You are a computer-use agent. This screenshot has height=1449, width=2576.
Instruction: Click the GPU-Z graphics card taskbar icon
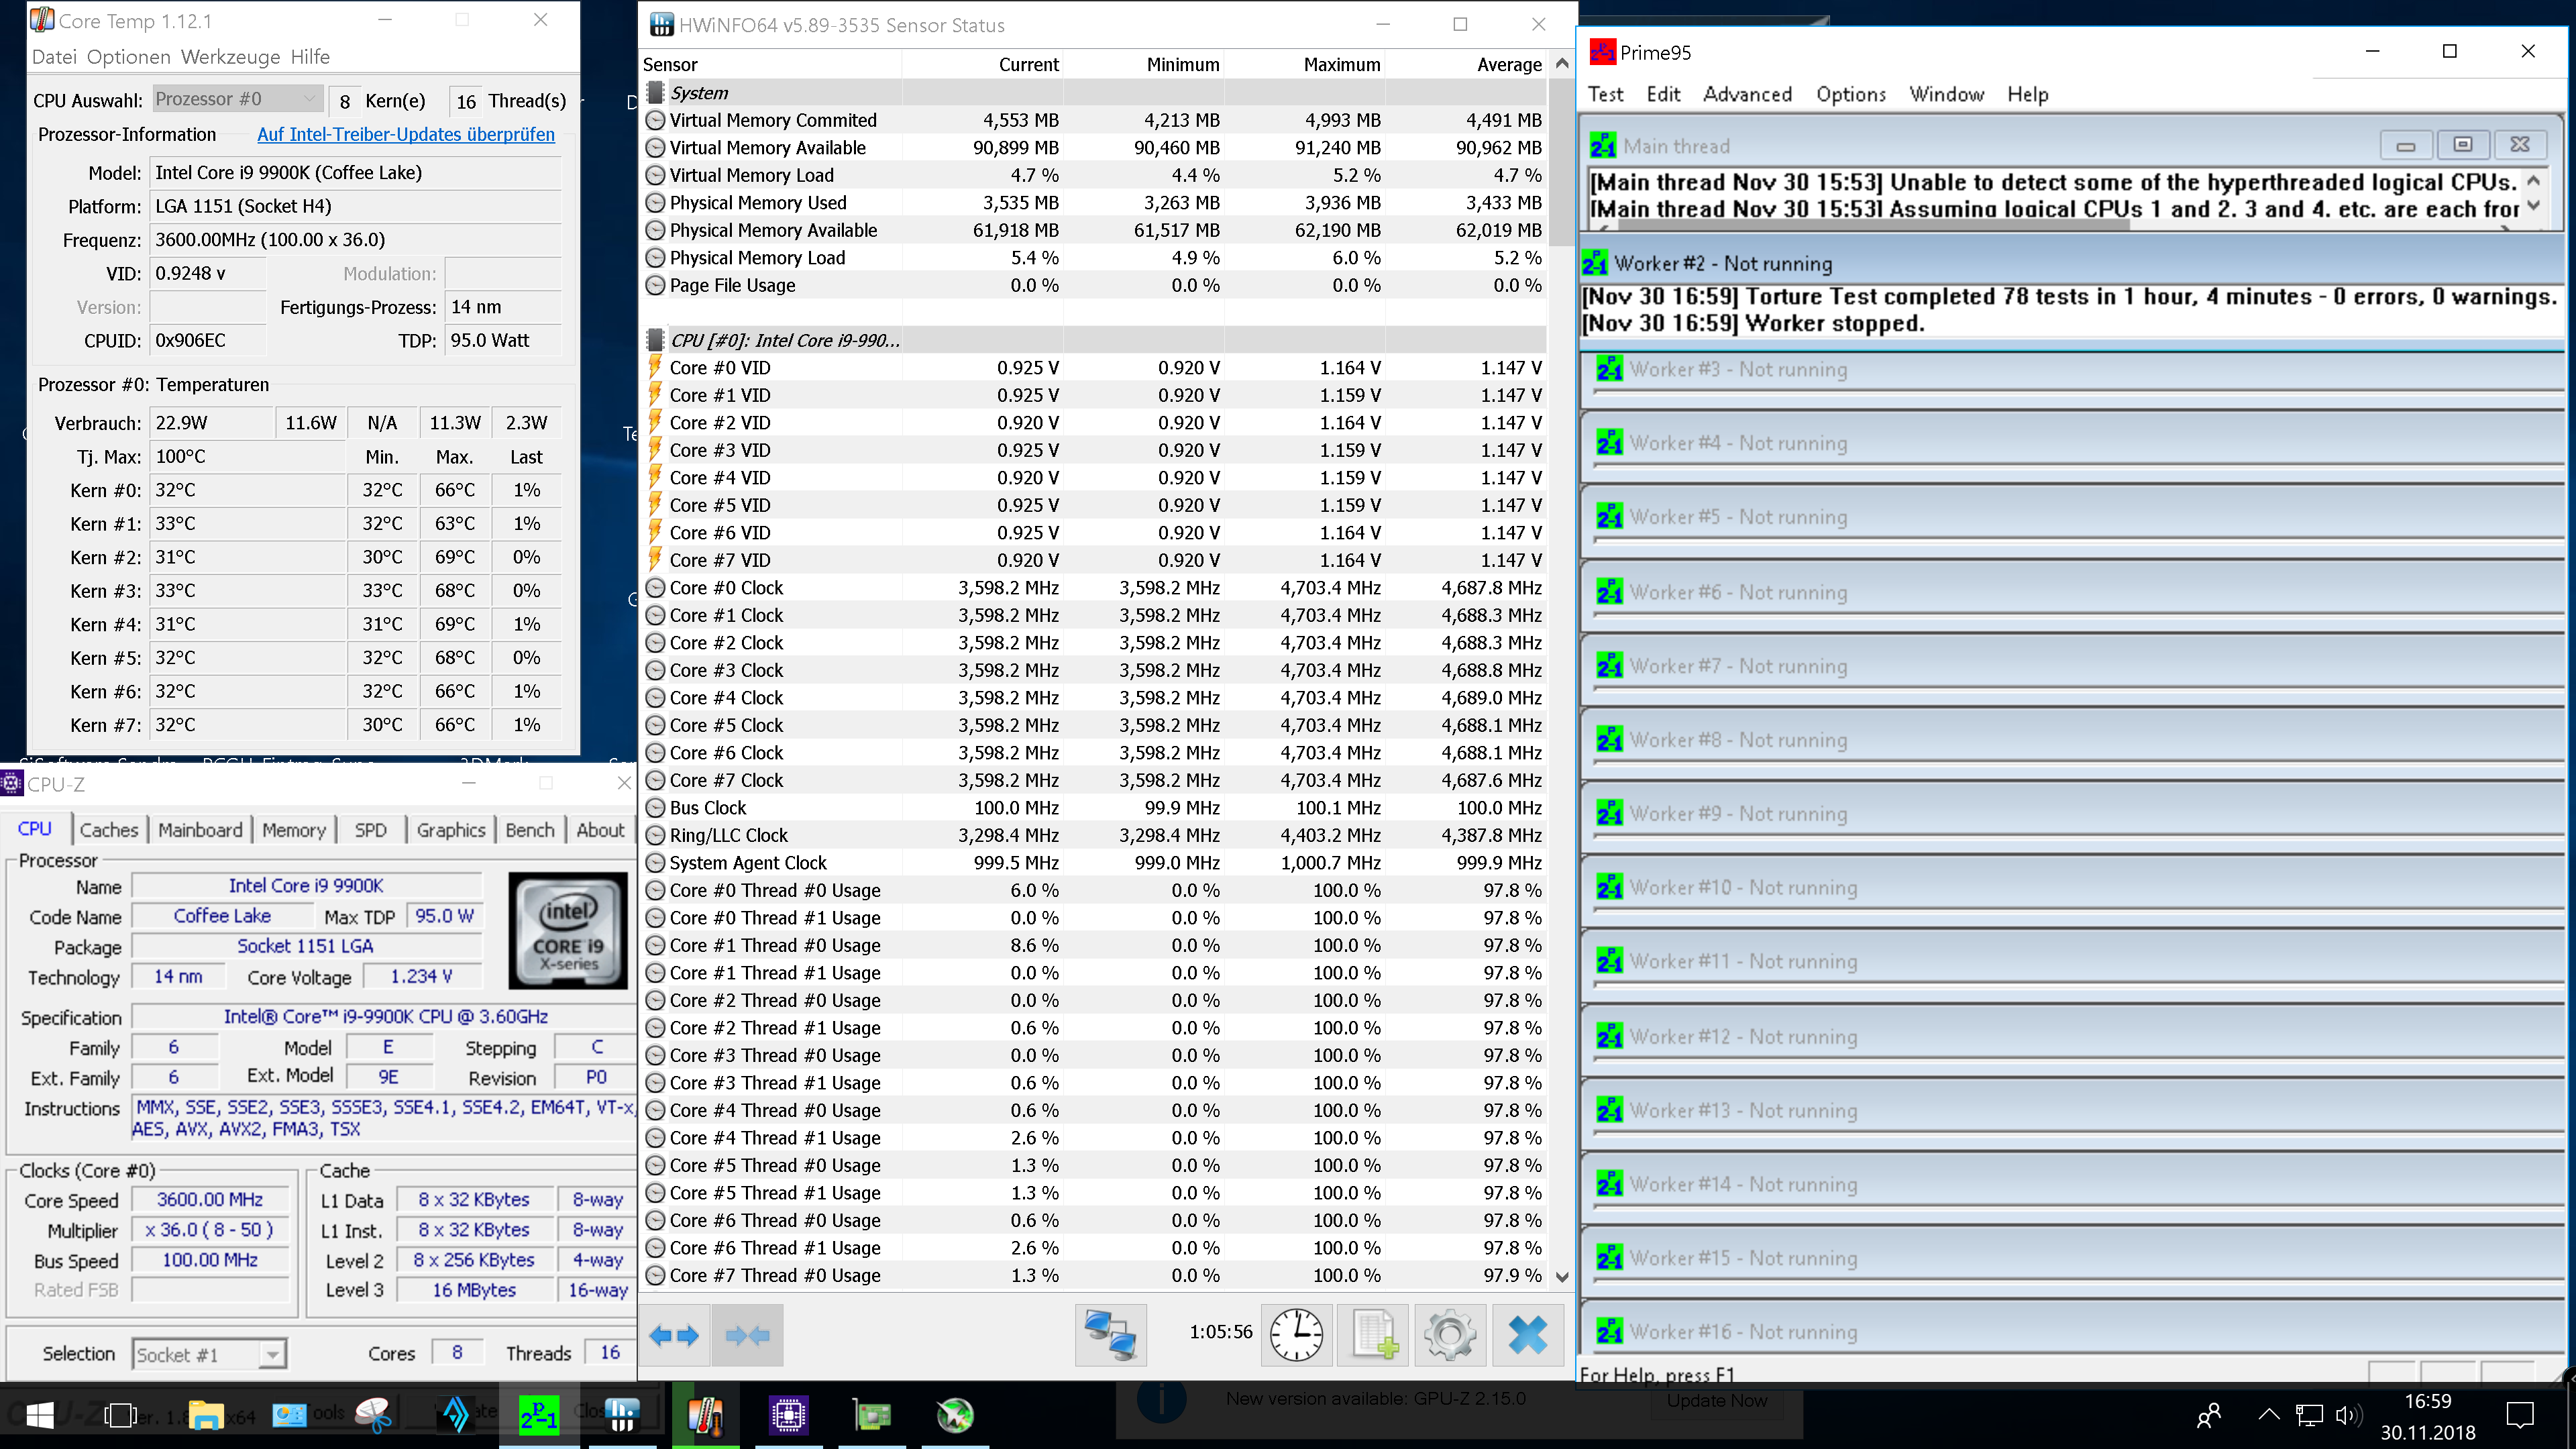pyautogui.click(x=872, y=1414)
